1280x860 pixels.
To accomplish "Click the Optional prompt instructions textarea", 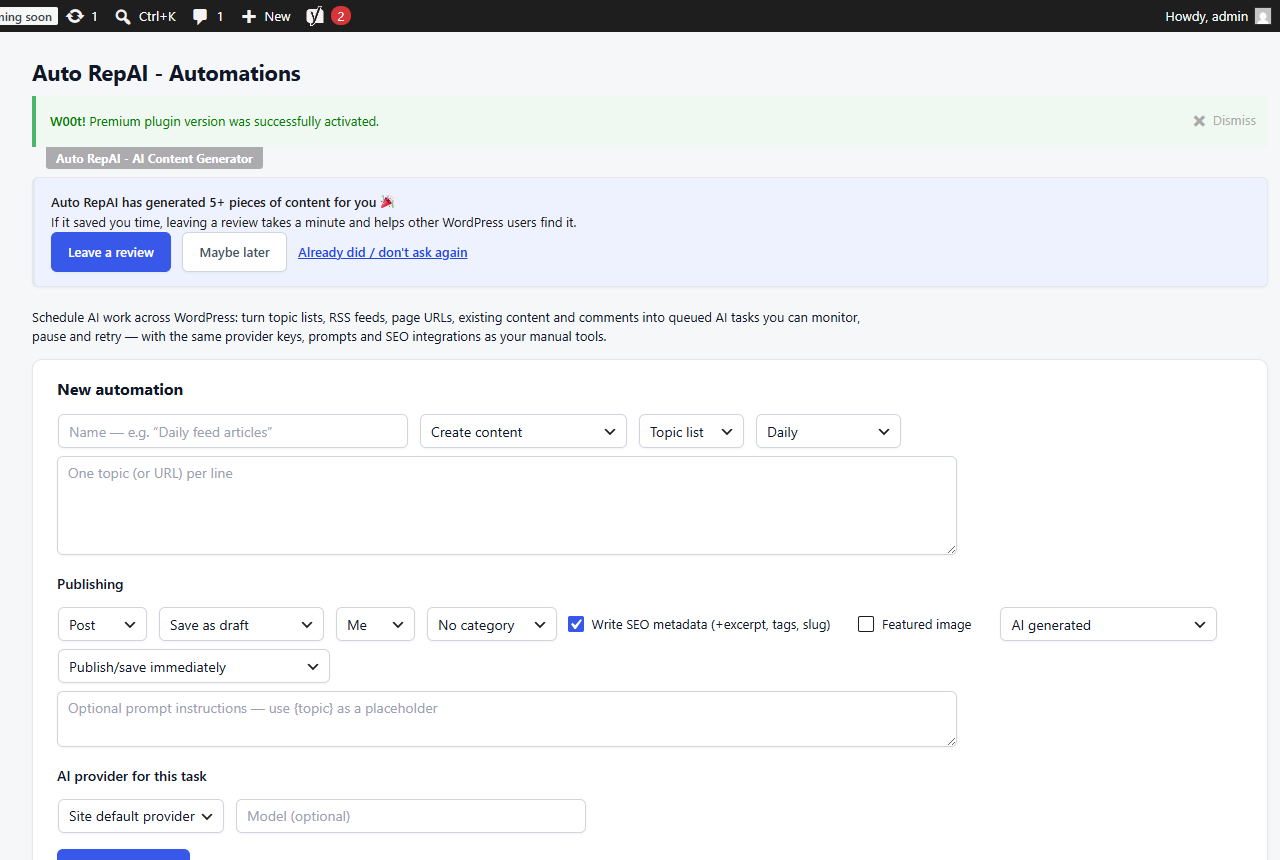I will 507,719.
